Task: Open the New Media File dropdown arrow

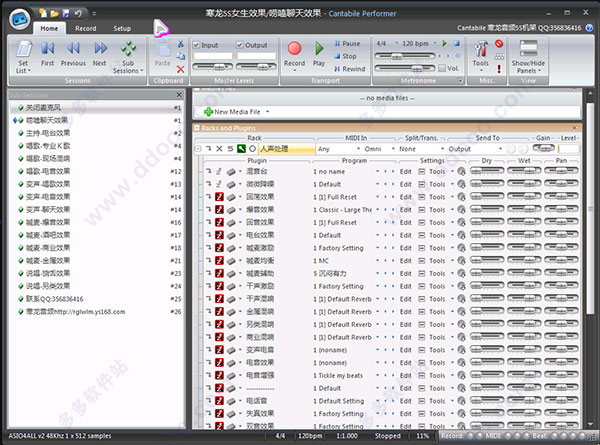Action: (x=267, y=112)
